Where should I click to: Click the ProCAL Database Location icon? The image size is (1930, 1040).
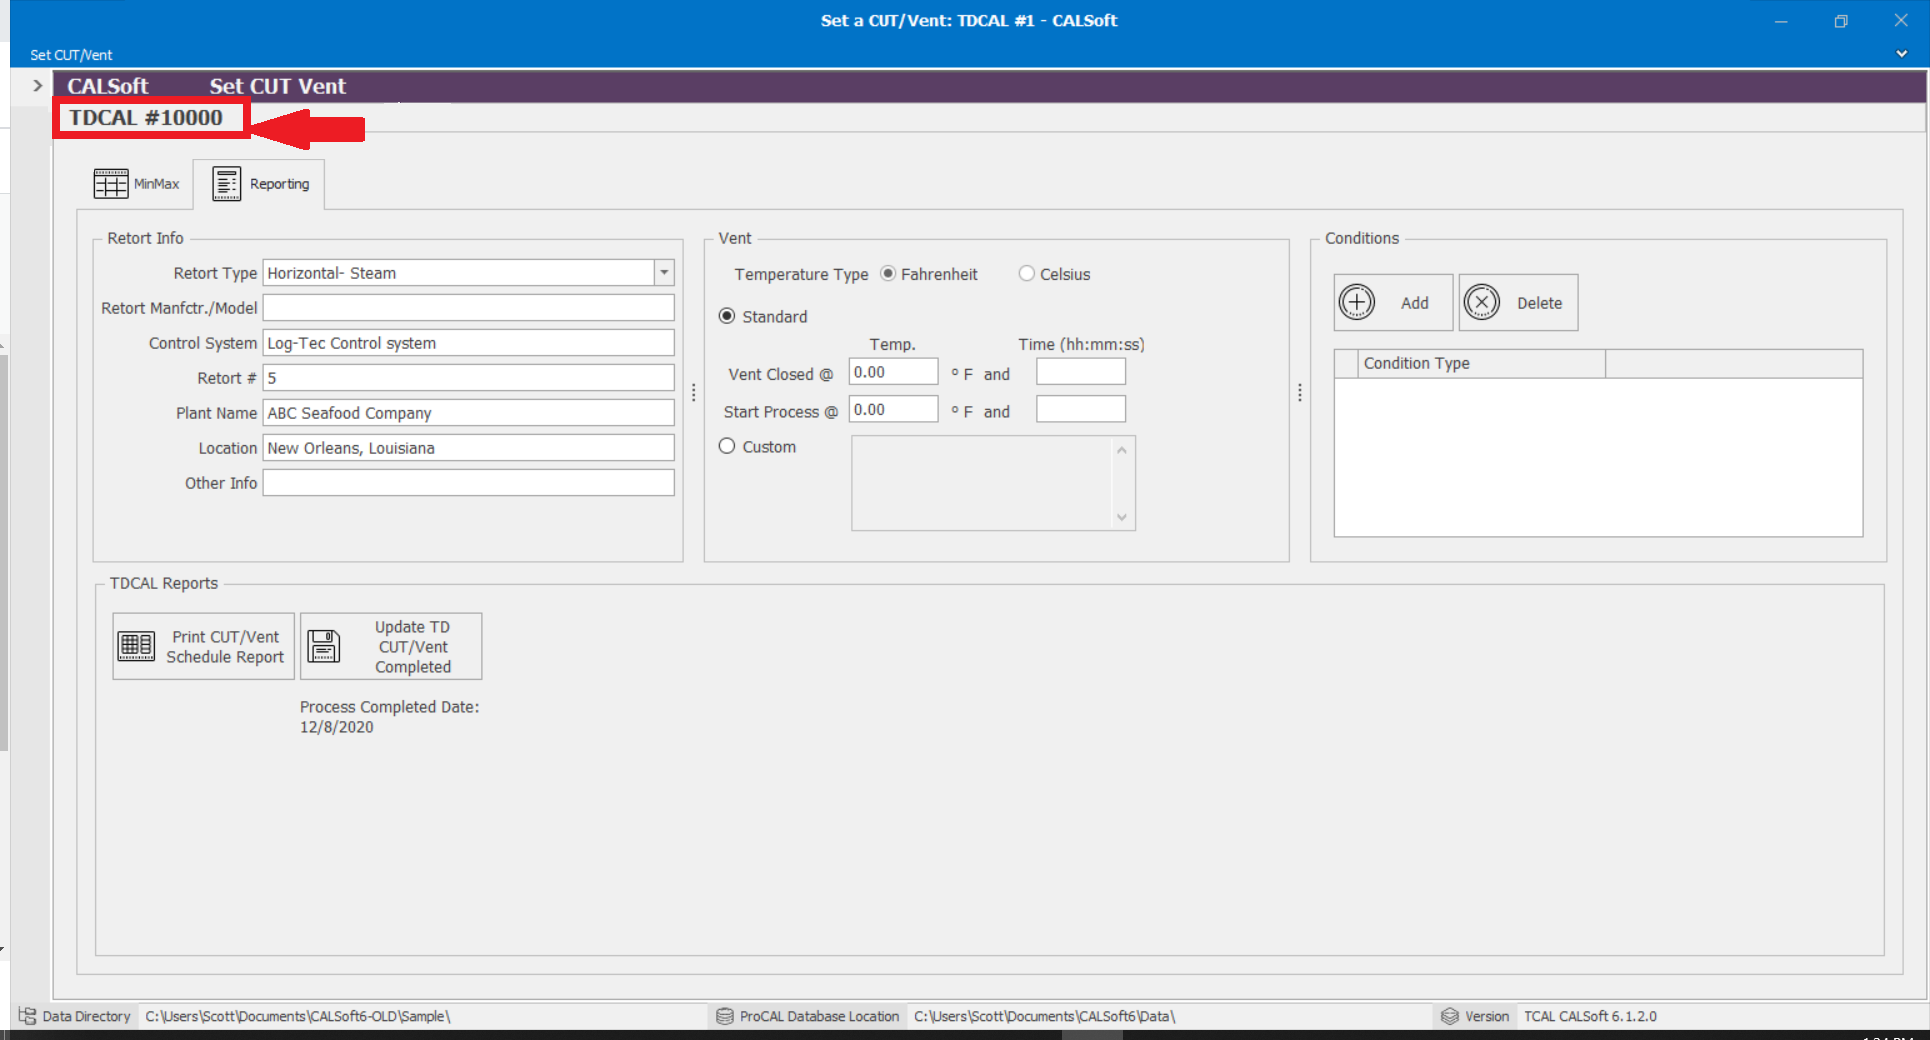(x=725, y=1016)
